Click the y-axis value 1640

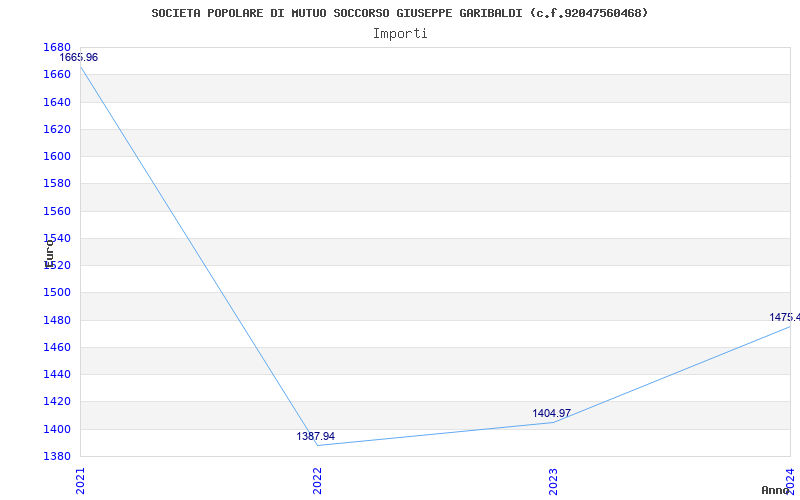tap(57, 102)
